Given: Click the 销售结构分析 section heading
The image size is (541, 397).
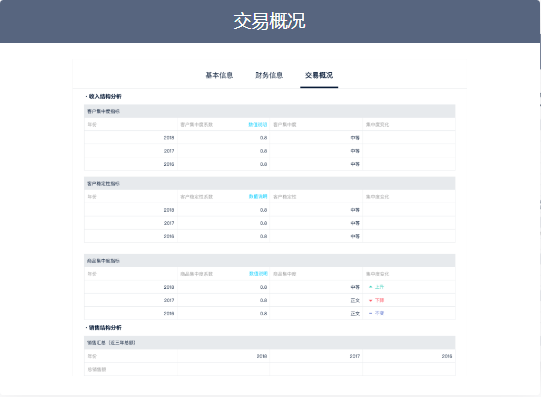Looking at the screenshot, I should (x=104, y=327).
